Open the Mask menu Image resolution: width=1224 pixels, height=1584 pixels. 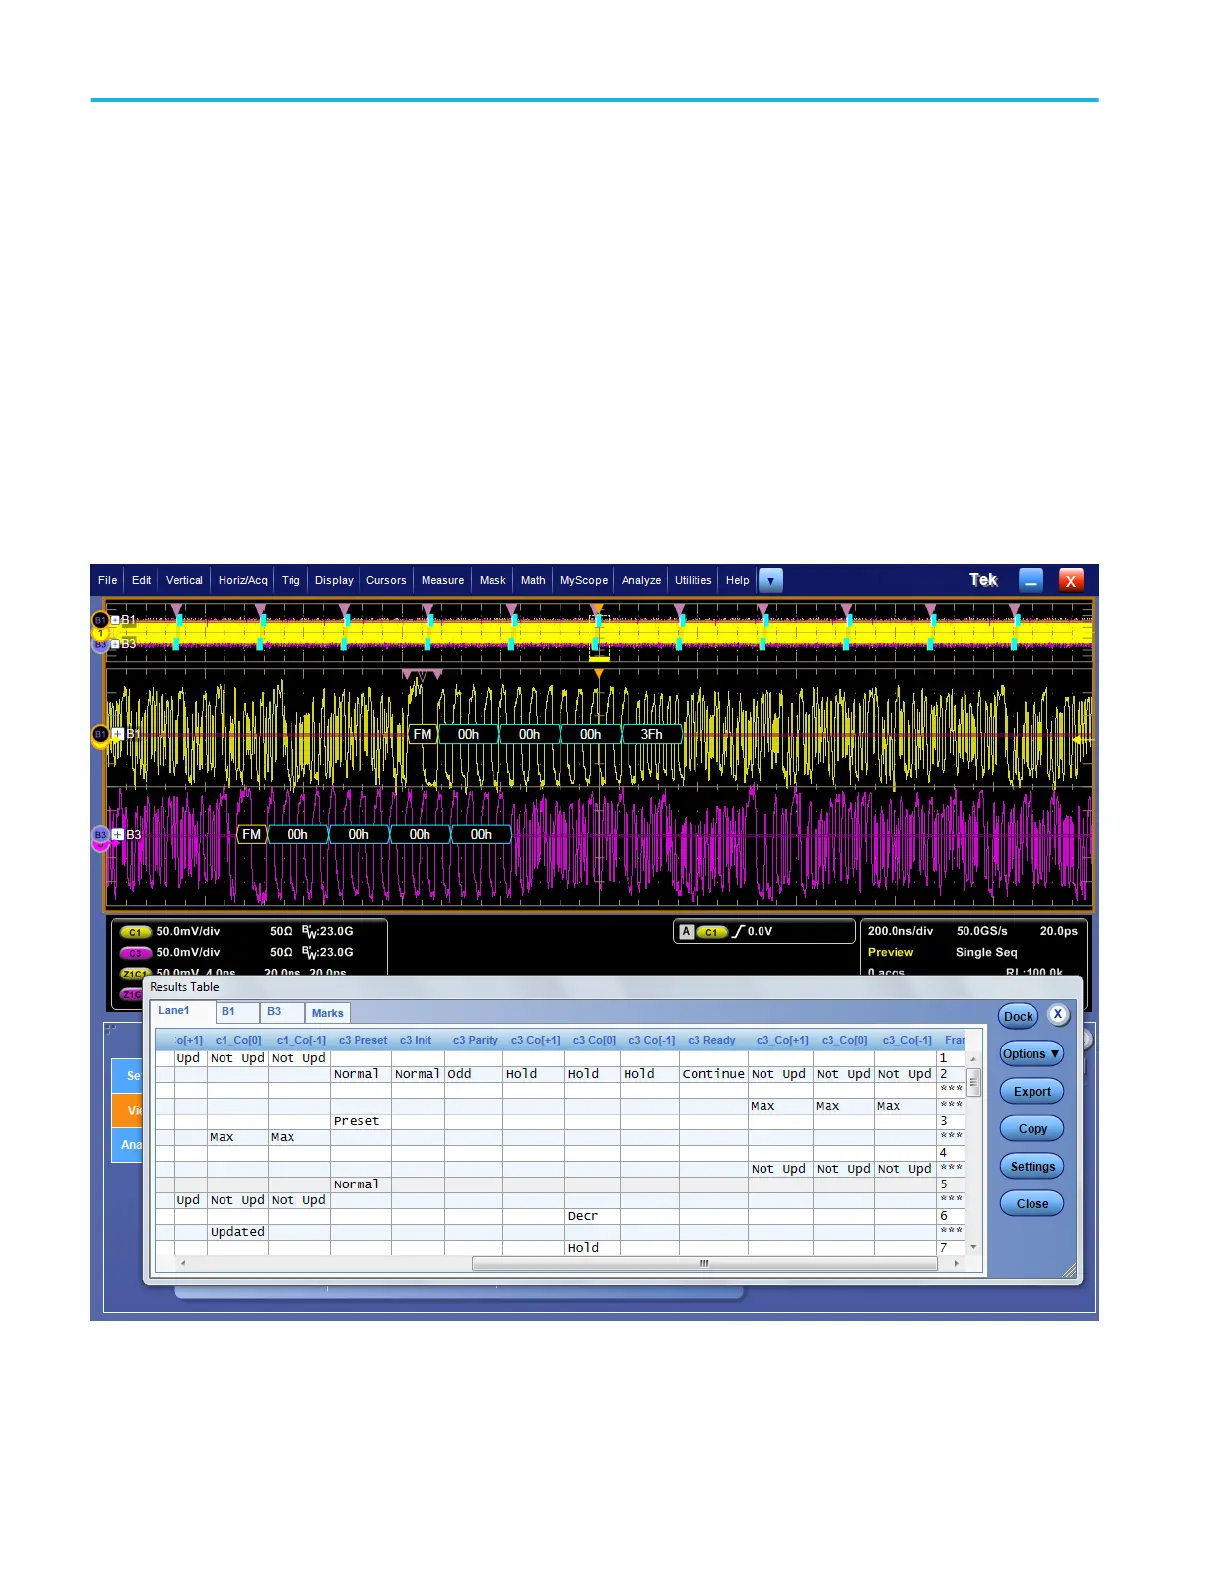(x=492, y=580)
